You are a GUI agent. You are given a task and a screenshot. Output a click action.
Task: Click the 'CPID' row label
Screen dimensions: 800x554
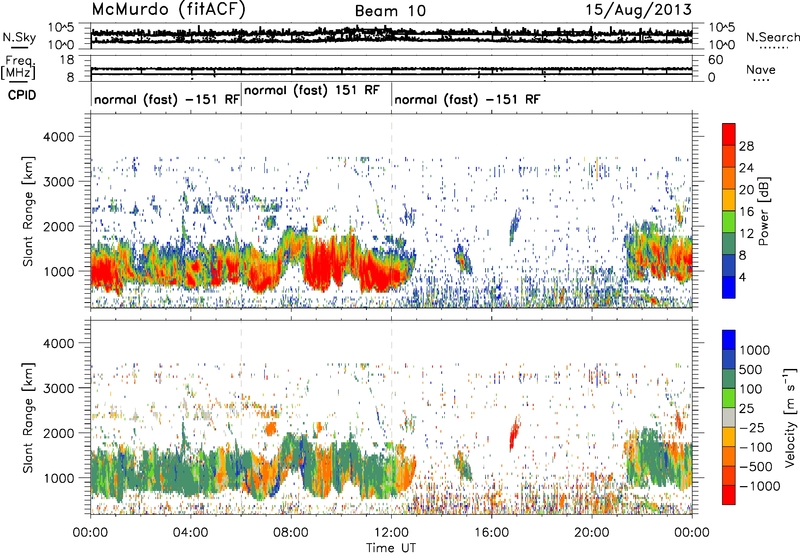tap(22, 95)
